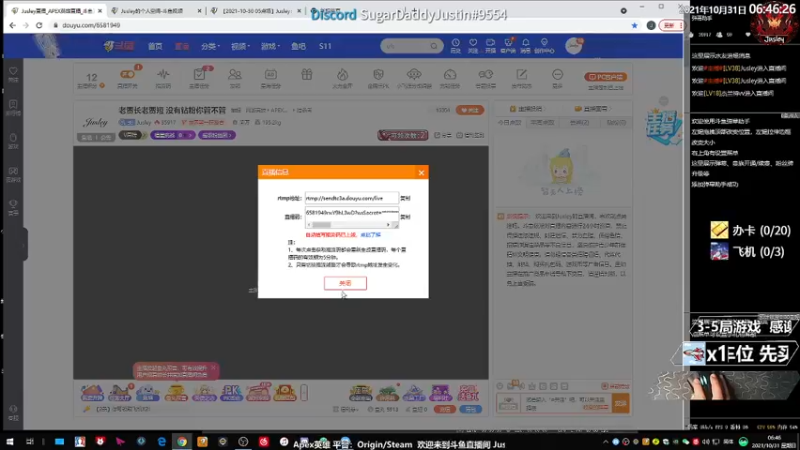This screenshot has height=450, width=800.
Task: Copy the rtmp address with its 复制 link
Action: pyautogui.click(x=405, y=198)
